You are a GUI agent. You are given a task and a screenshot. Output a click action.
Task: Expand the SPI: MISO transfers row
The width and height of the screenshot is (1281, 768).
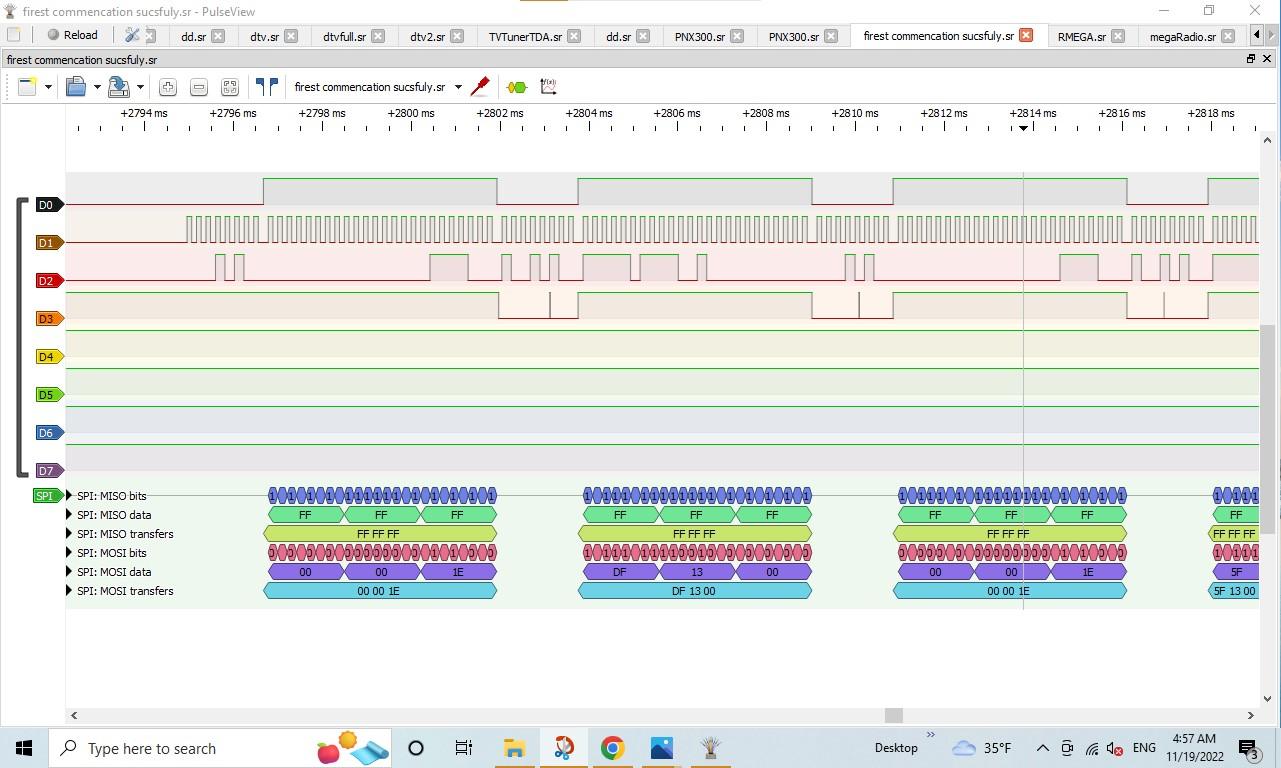pyautogui.click(x=69, y=534)
